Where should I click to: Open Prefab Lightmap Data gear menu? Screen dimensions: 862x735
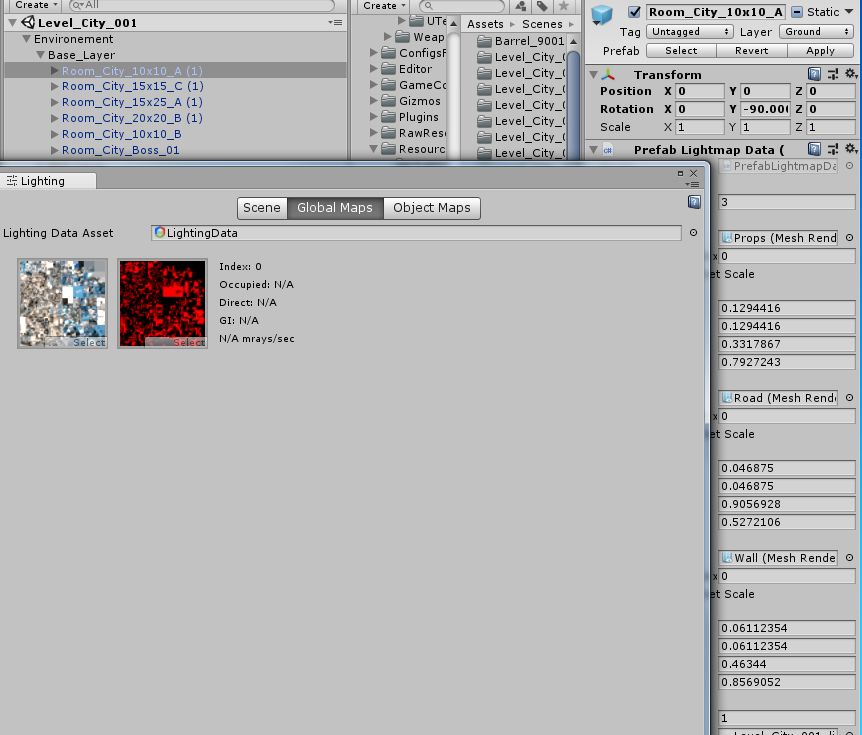tap(850, 148)
